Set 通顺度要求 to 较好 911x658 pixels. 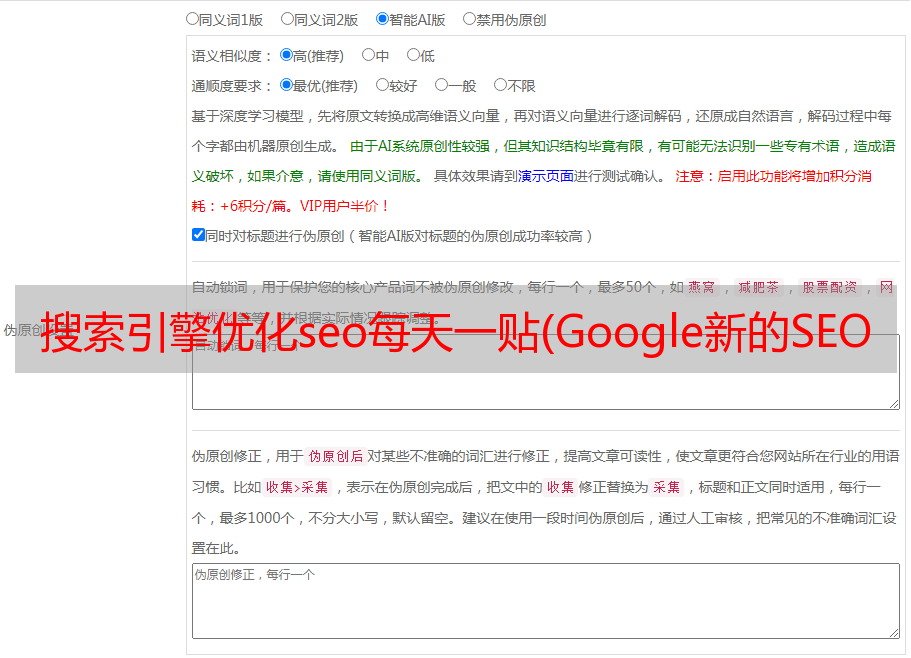point(382,85)
